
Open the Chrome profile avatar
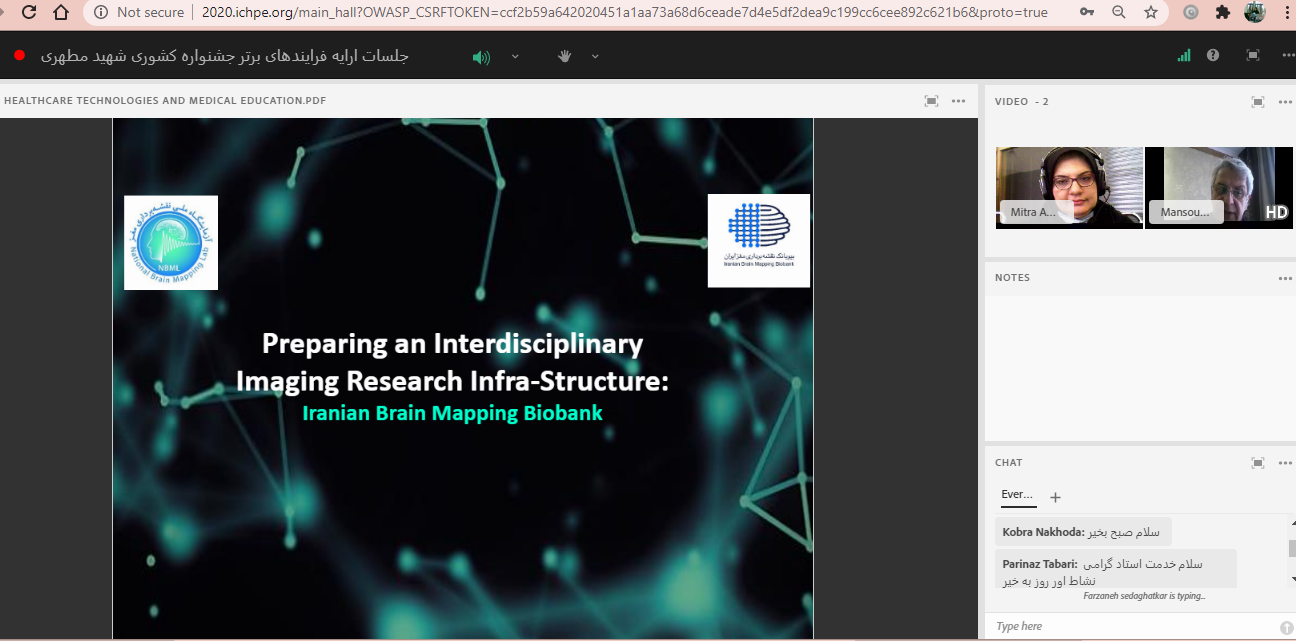[1254, 13]
